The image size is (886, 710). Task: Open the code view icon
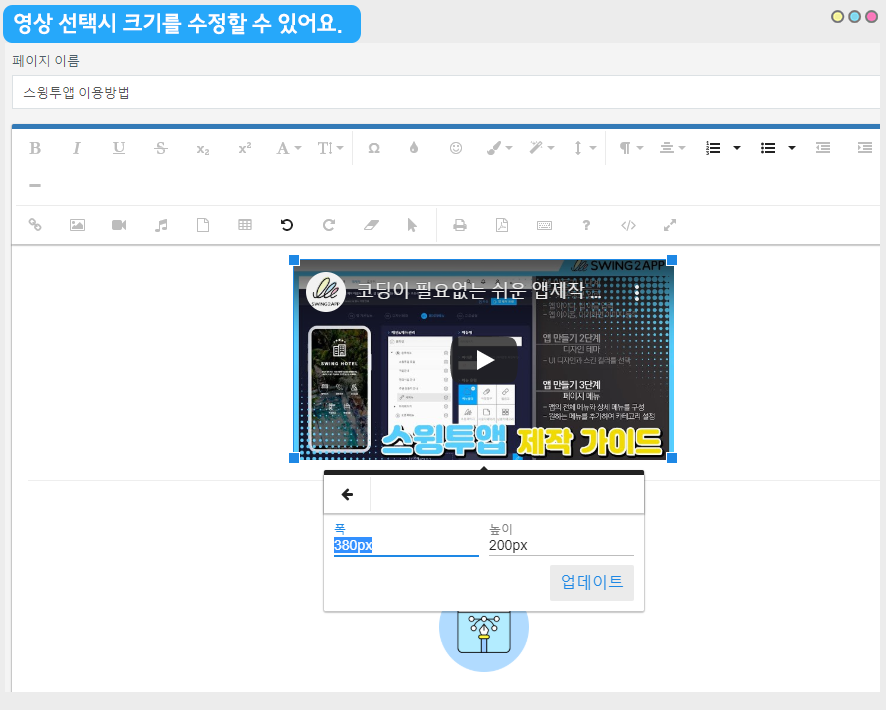(628, 225)
